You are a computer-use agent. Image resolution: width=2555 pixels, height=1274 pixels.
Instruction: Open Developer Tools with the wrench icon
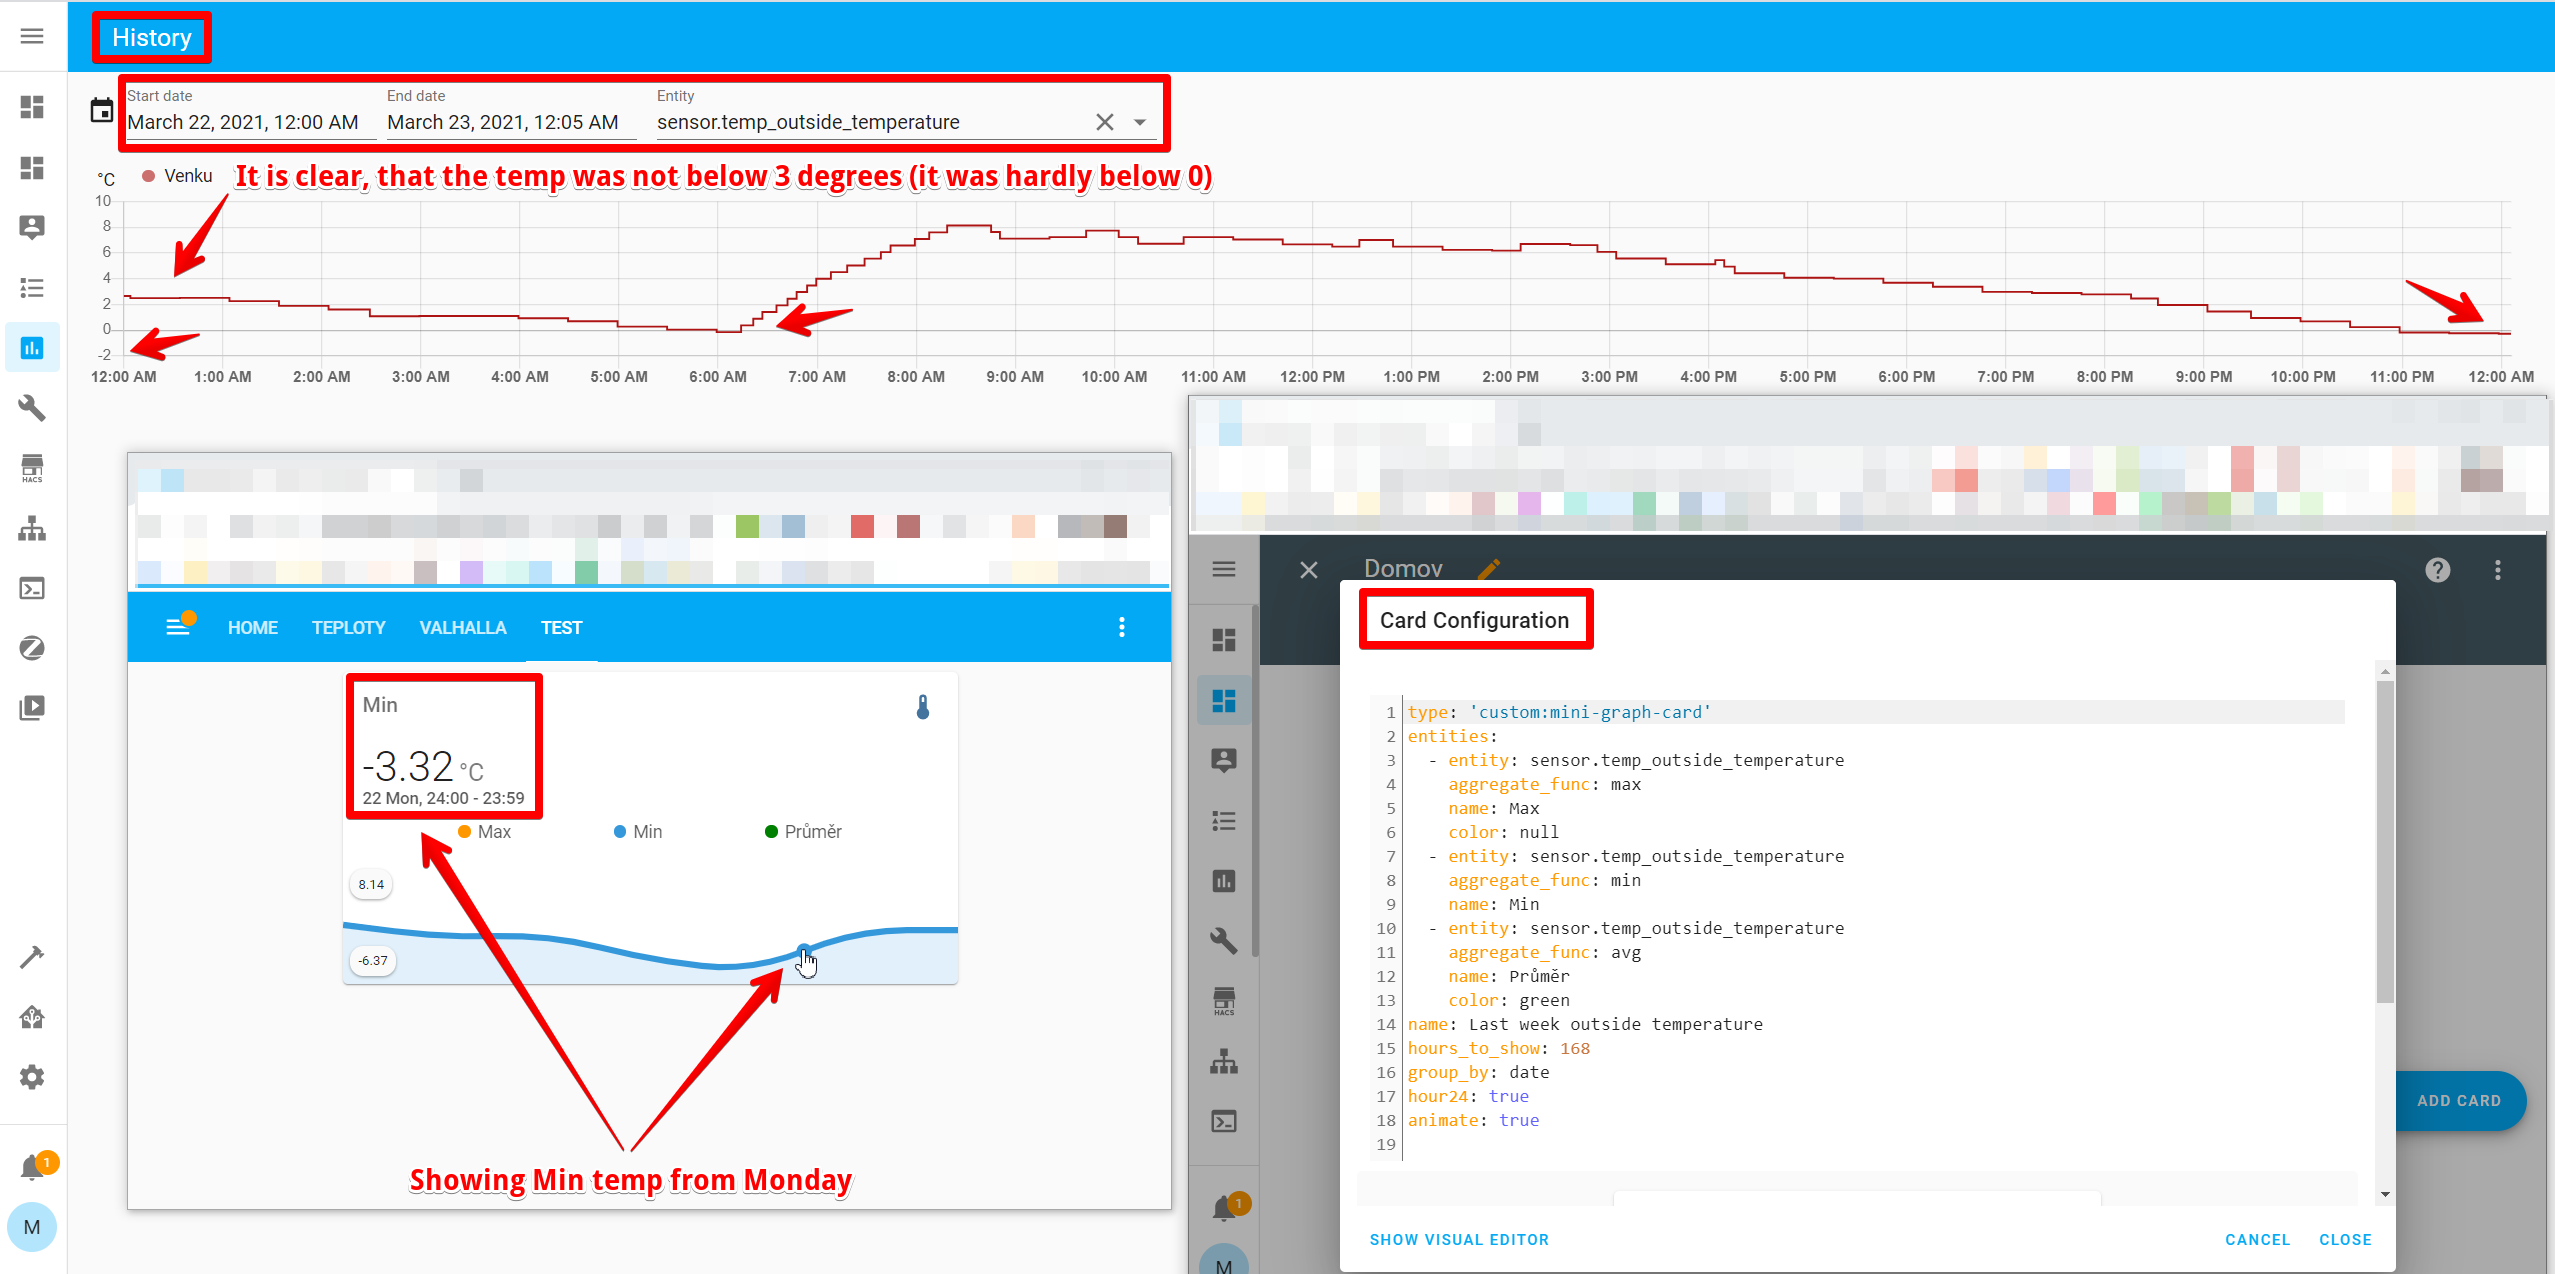coord(32,408)
